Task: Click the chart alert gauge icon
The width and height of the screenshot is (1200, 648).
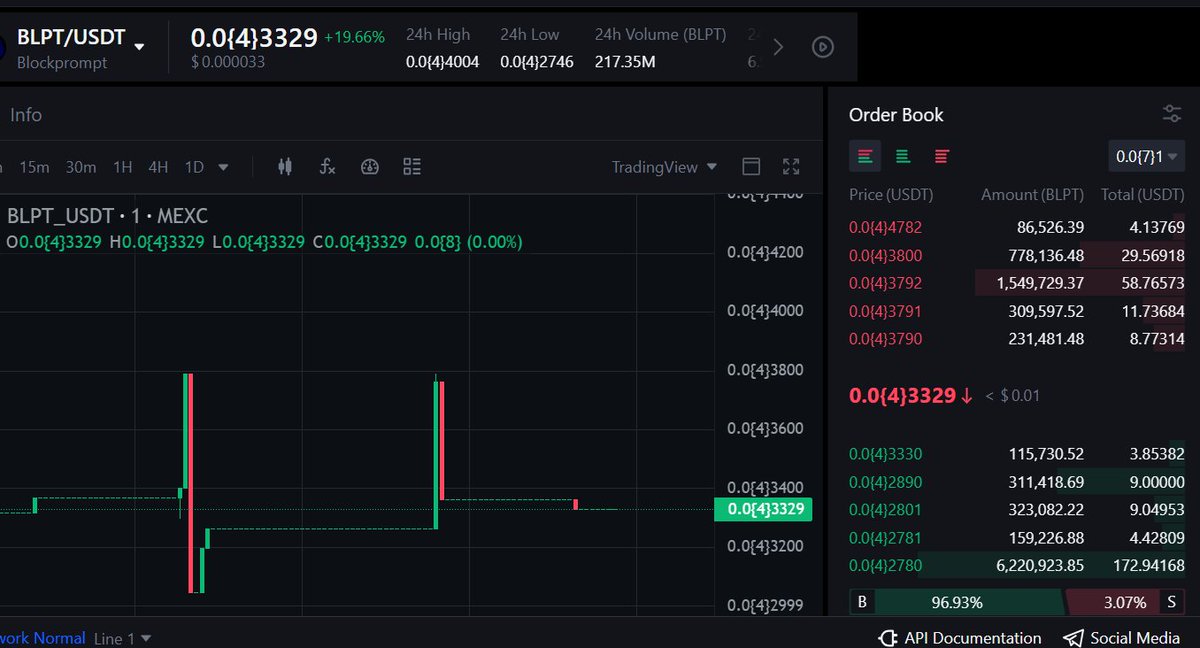Action: click(370, 167)
